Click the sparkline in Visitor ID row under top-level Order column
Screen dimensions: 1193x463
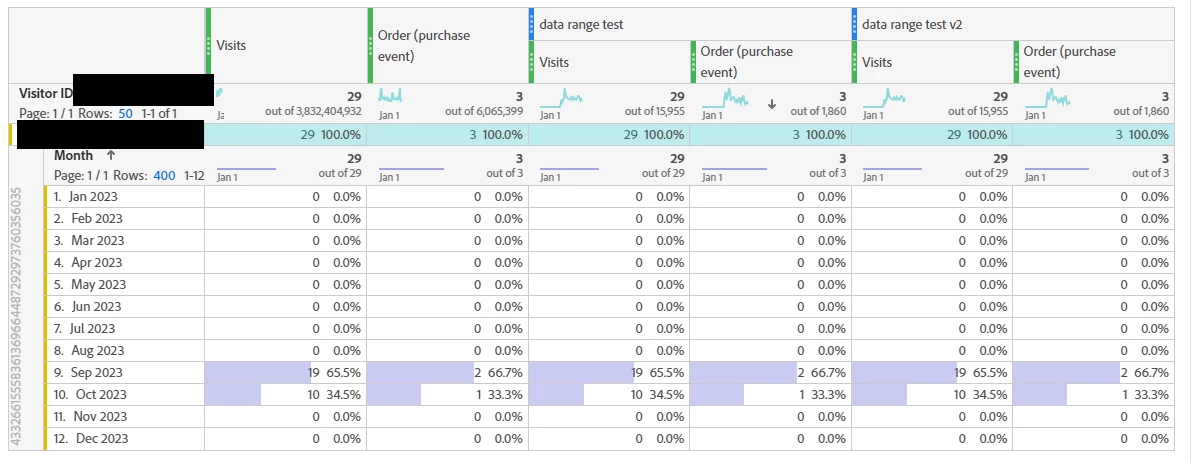pos(390,97)
